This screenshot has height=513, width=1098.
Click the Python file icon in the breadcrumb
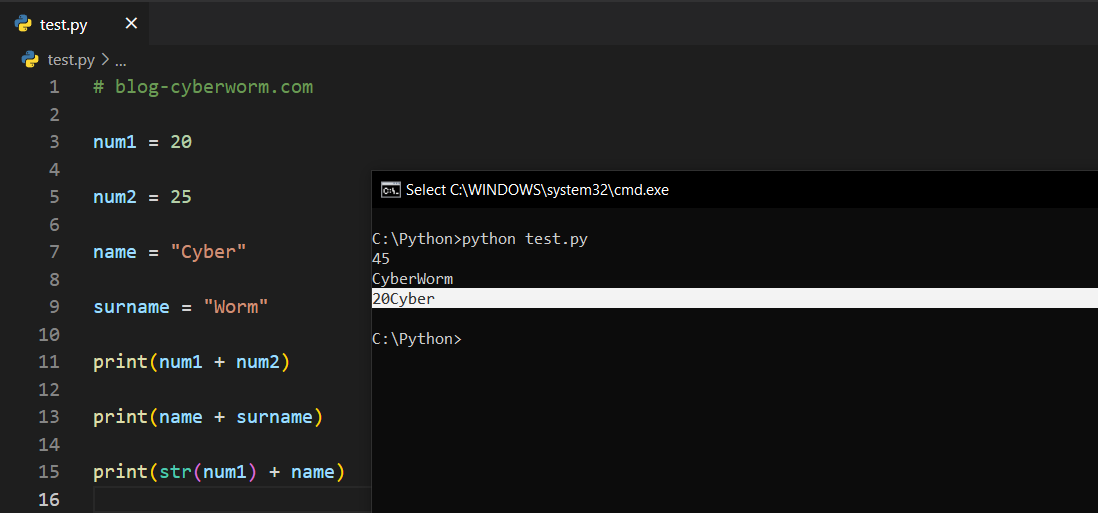coord(30,59)
